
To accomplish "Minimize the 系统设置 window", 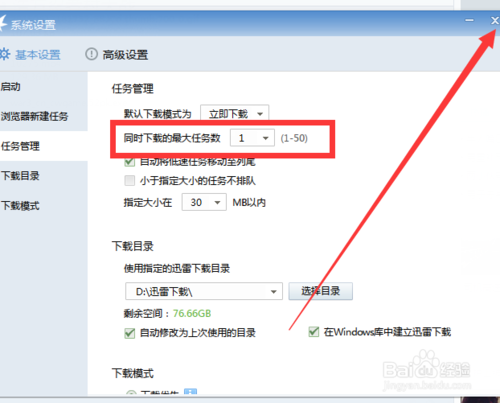I will [x=469, y=20].
